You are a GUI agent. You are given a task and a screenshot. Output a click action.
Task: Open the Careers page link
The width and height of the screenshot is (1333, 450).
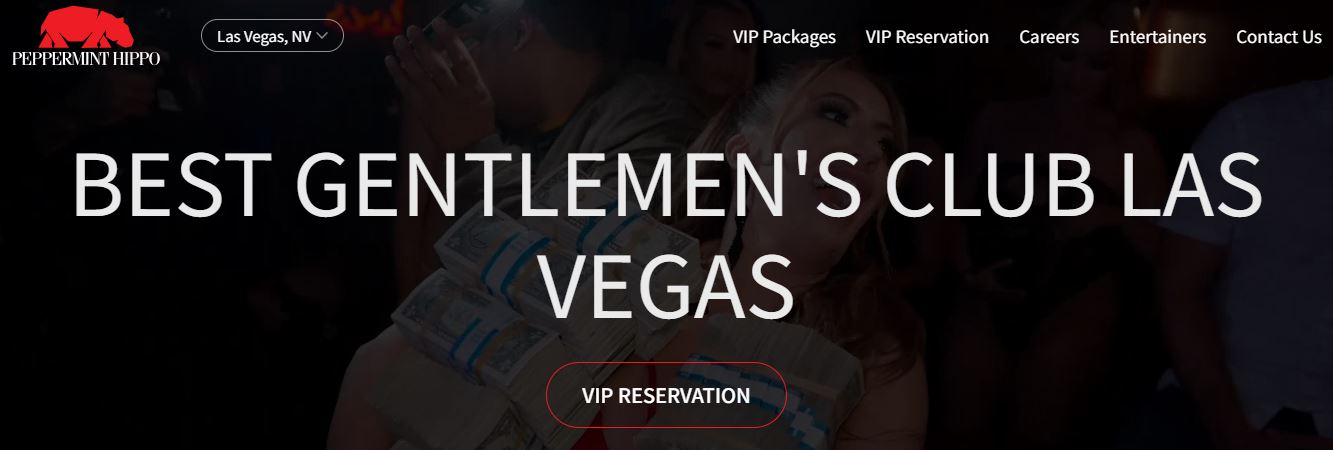coord(1049,37)
